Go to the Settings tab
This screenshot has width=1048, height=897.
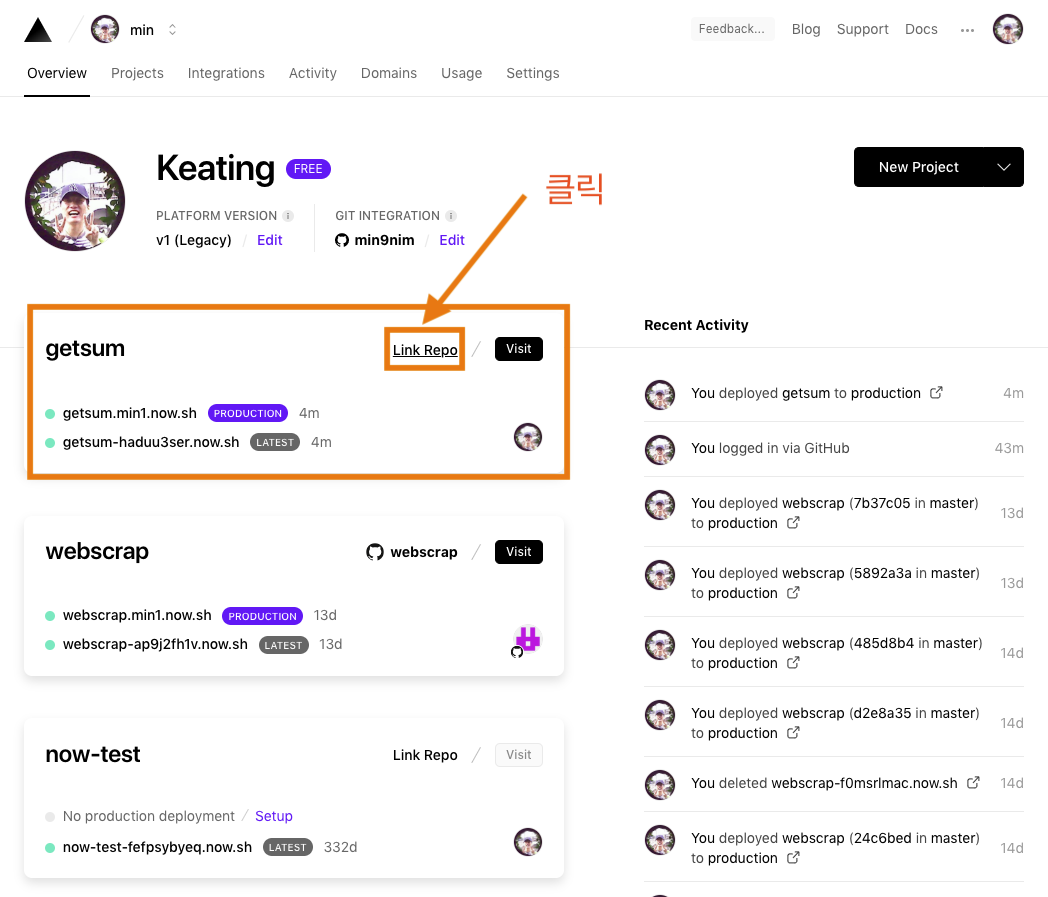point(533,73)
